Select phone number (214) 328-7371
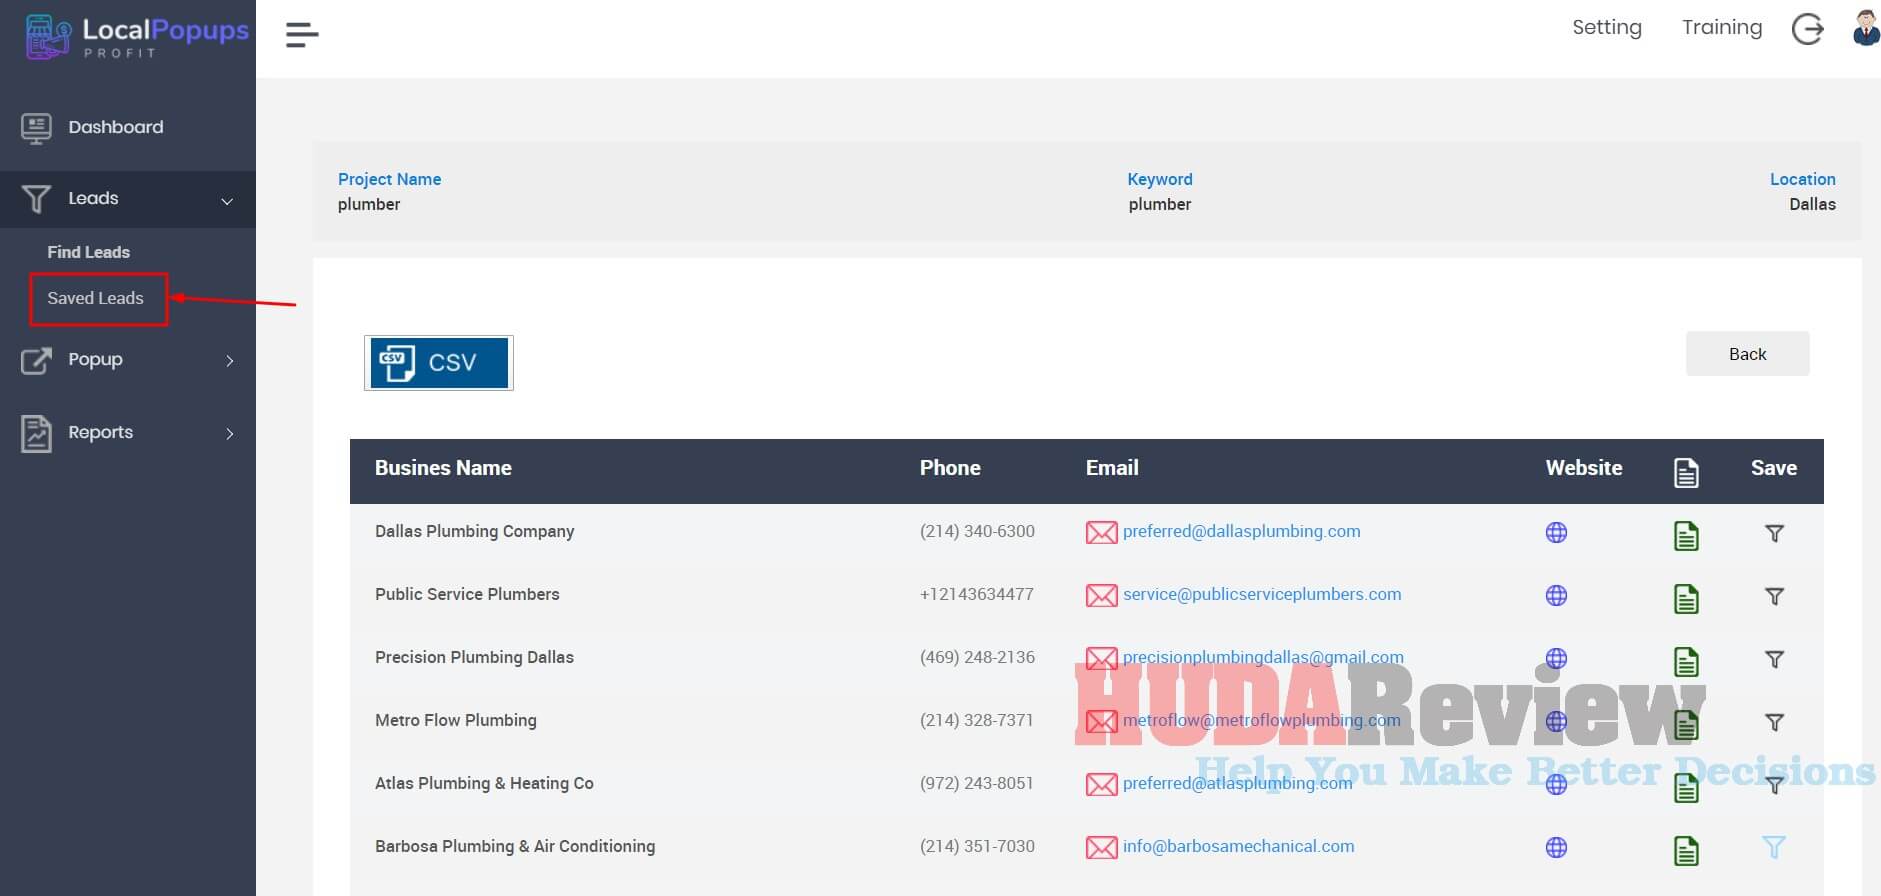The image size is (1881, 896). tap(976, 720)
